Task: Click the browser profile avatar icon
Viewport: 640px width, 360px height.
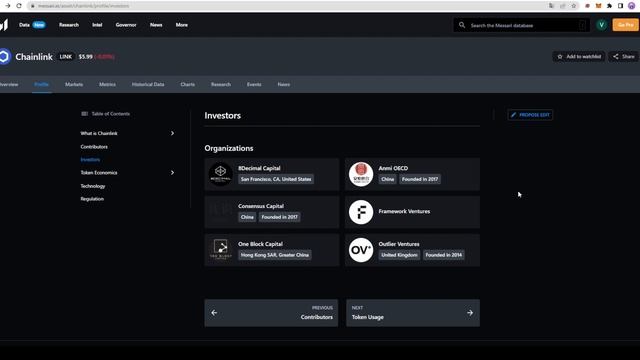Action: (631, 6)
